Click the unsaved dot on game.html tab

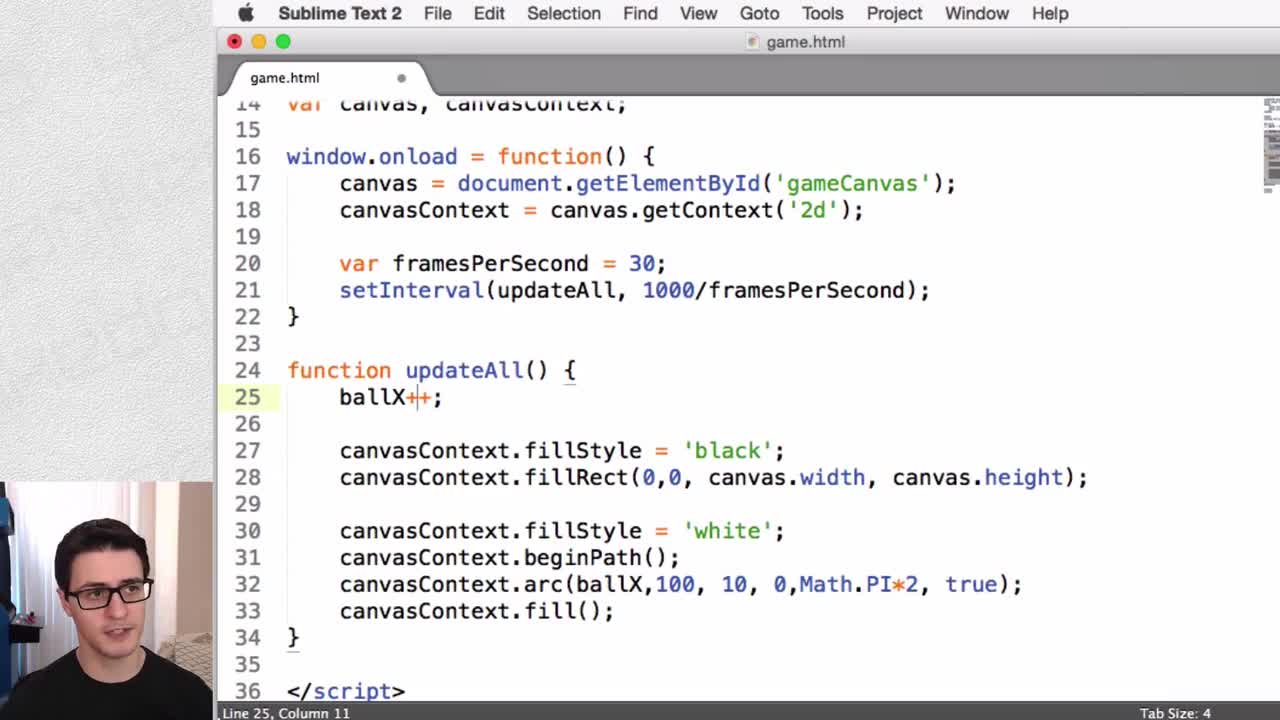(401, 78)
